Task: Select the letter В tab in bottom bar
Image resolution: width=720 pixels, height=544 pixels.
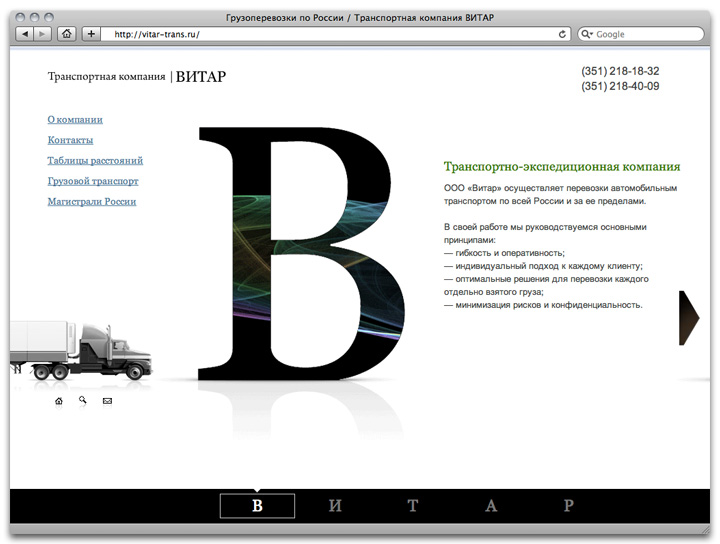Action: coord(257,506)
